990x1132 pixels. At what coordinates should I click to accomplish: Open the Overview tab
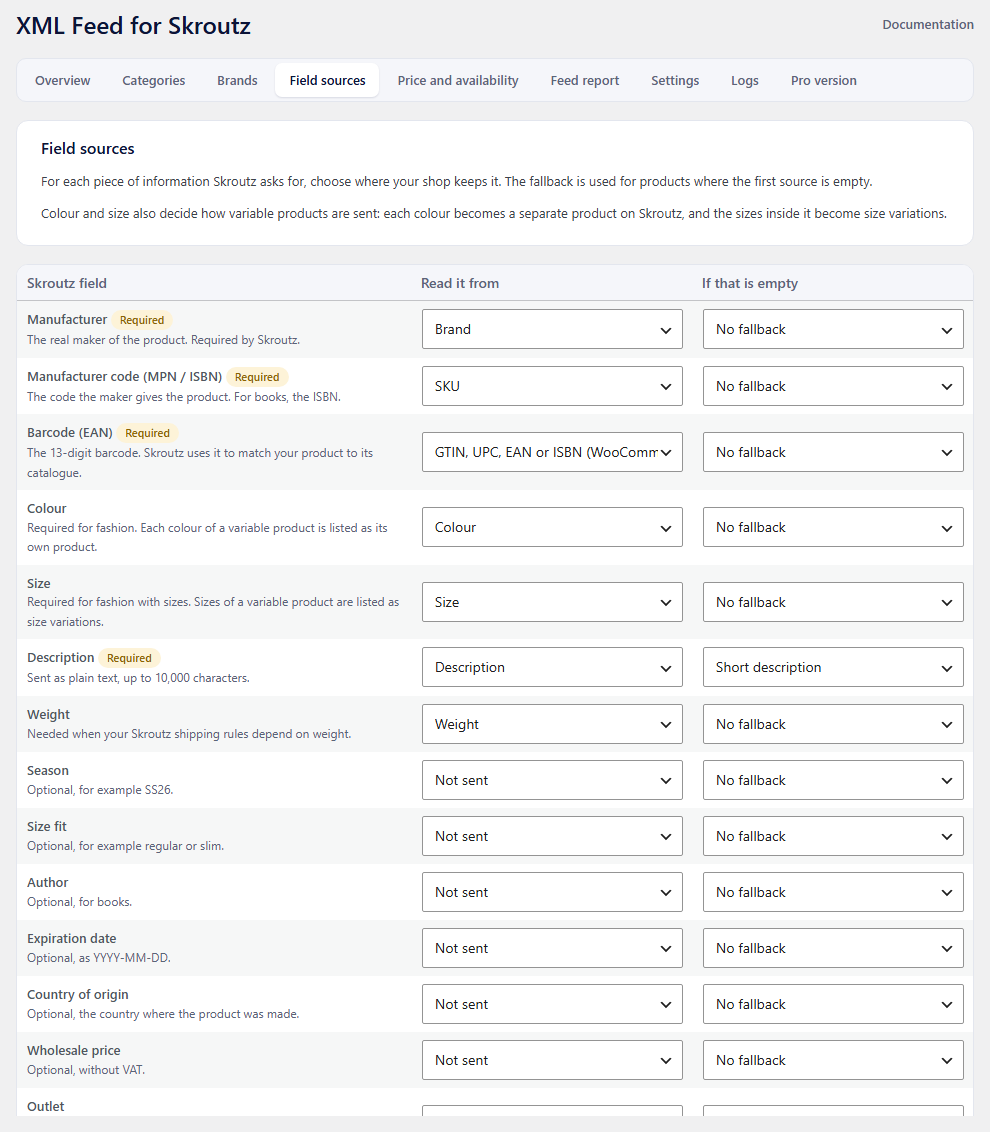click(x=63, y=80)
